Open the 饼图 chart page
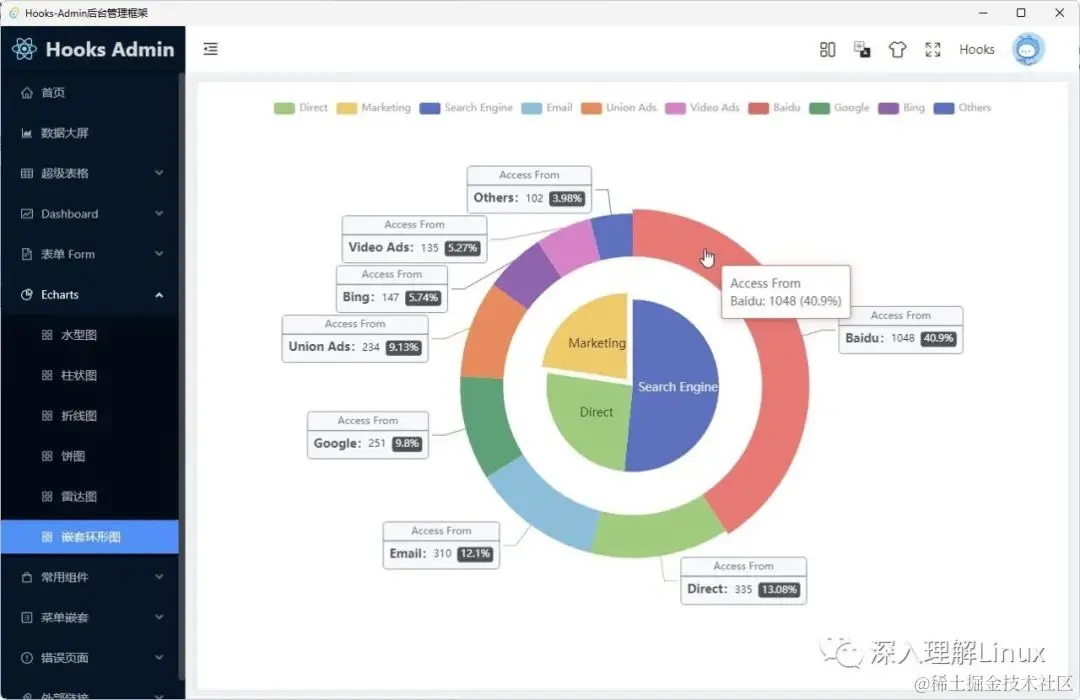The image size is (1080, 700). point(90,456)
